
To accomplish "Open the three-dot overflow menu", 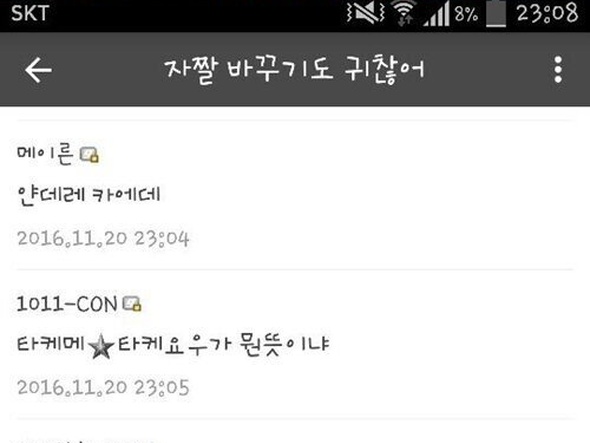I will (x=558, y=70).
